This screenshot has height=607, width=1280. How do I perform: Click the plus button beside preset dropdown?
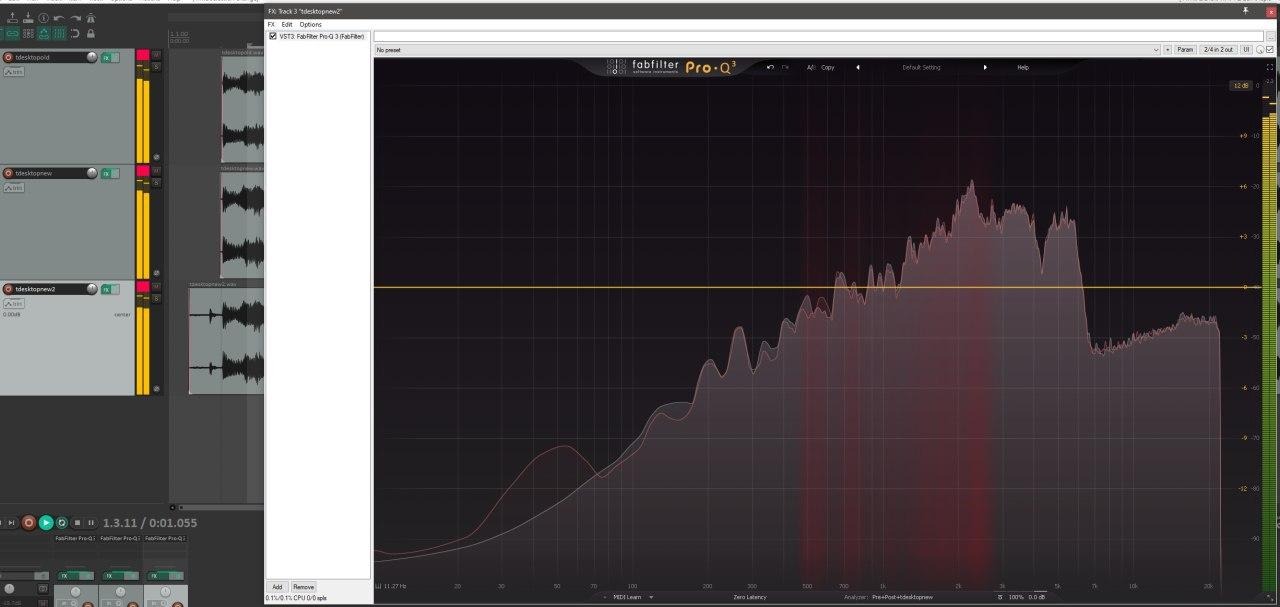(x=1167, y=49)
